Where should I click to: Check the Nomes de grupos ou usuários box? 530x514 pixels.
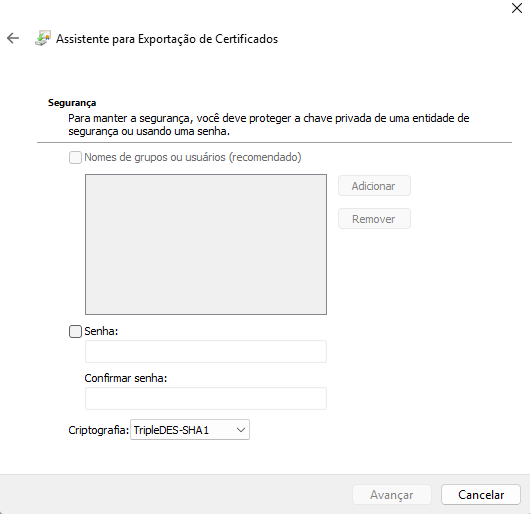[75, 157]
